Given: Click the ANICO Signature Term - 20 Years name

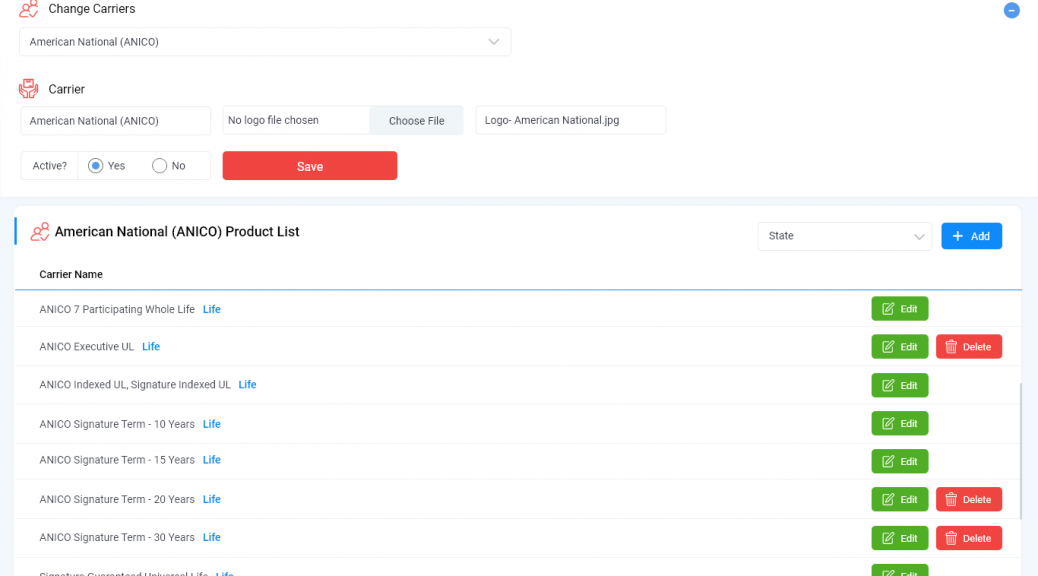Looking at the screenshot, I should 117,499.
